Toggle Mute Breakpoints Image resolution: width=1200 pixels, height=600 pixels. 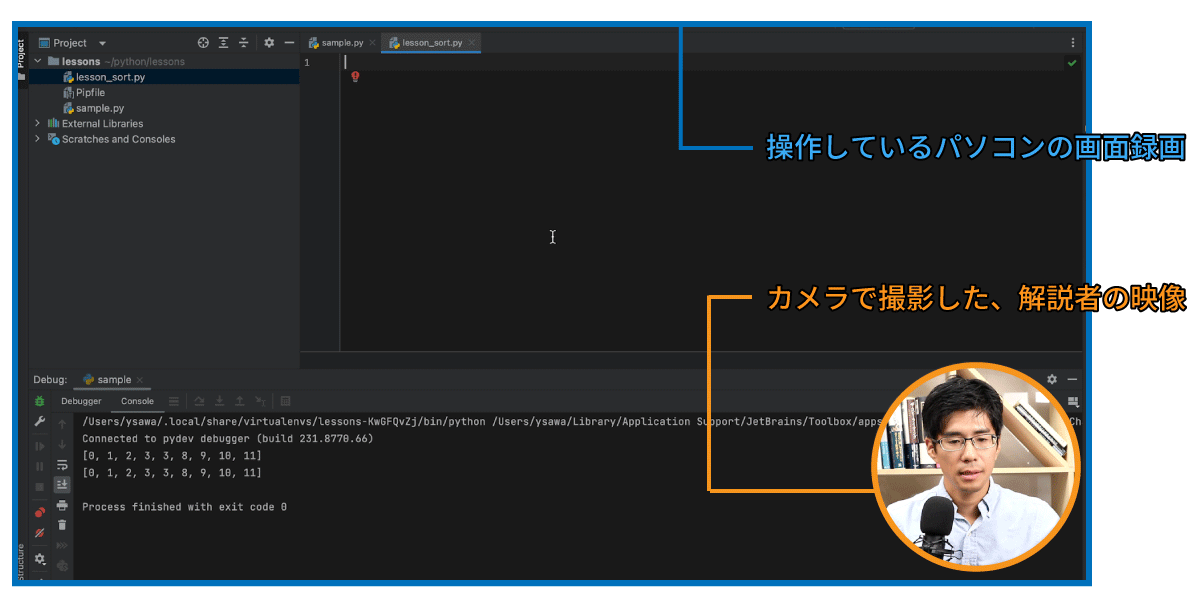[x=40, y=533]
